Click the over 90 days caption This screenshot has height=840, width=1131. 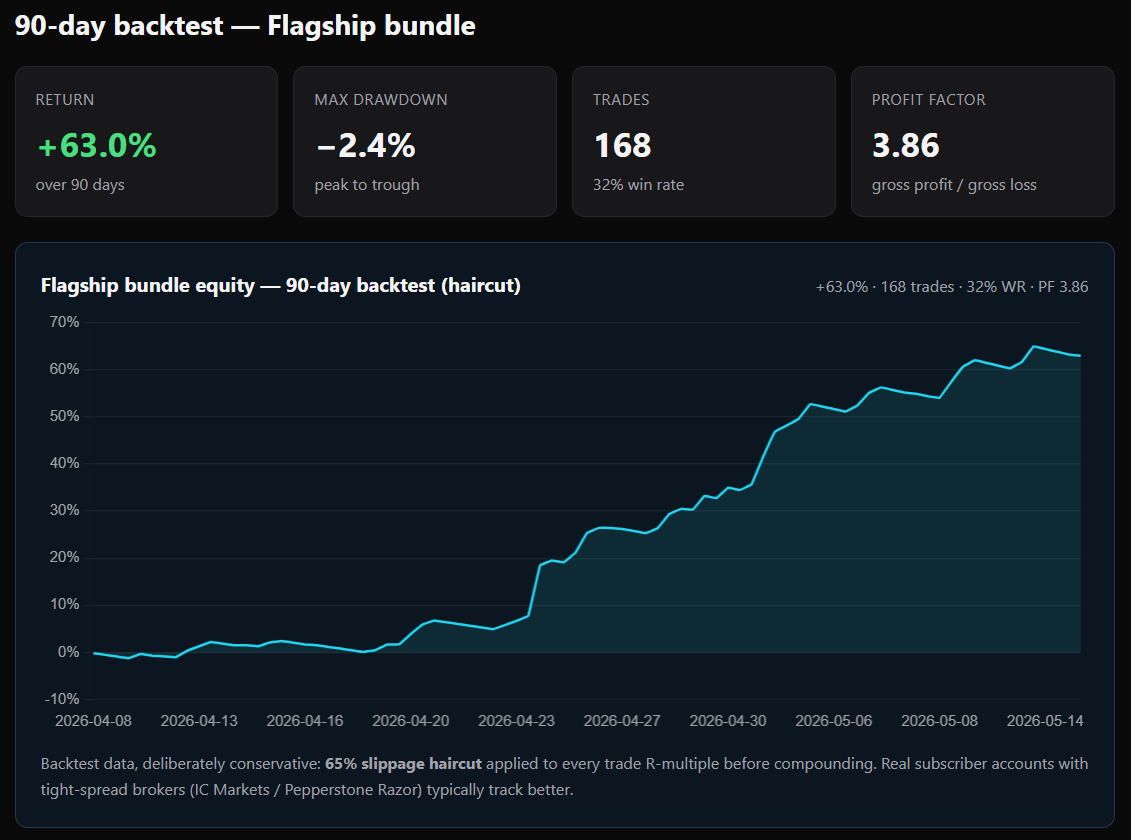pyautogui.click(x=80, y=185)
